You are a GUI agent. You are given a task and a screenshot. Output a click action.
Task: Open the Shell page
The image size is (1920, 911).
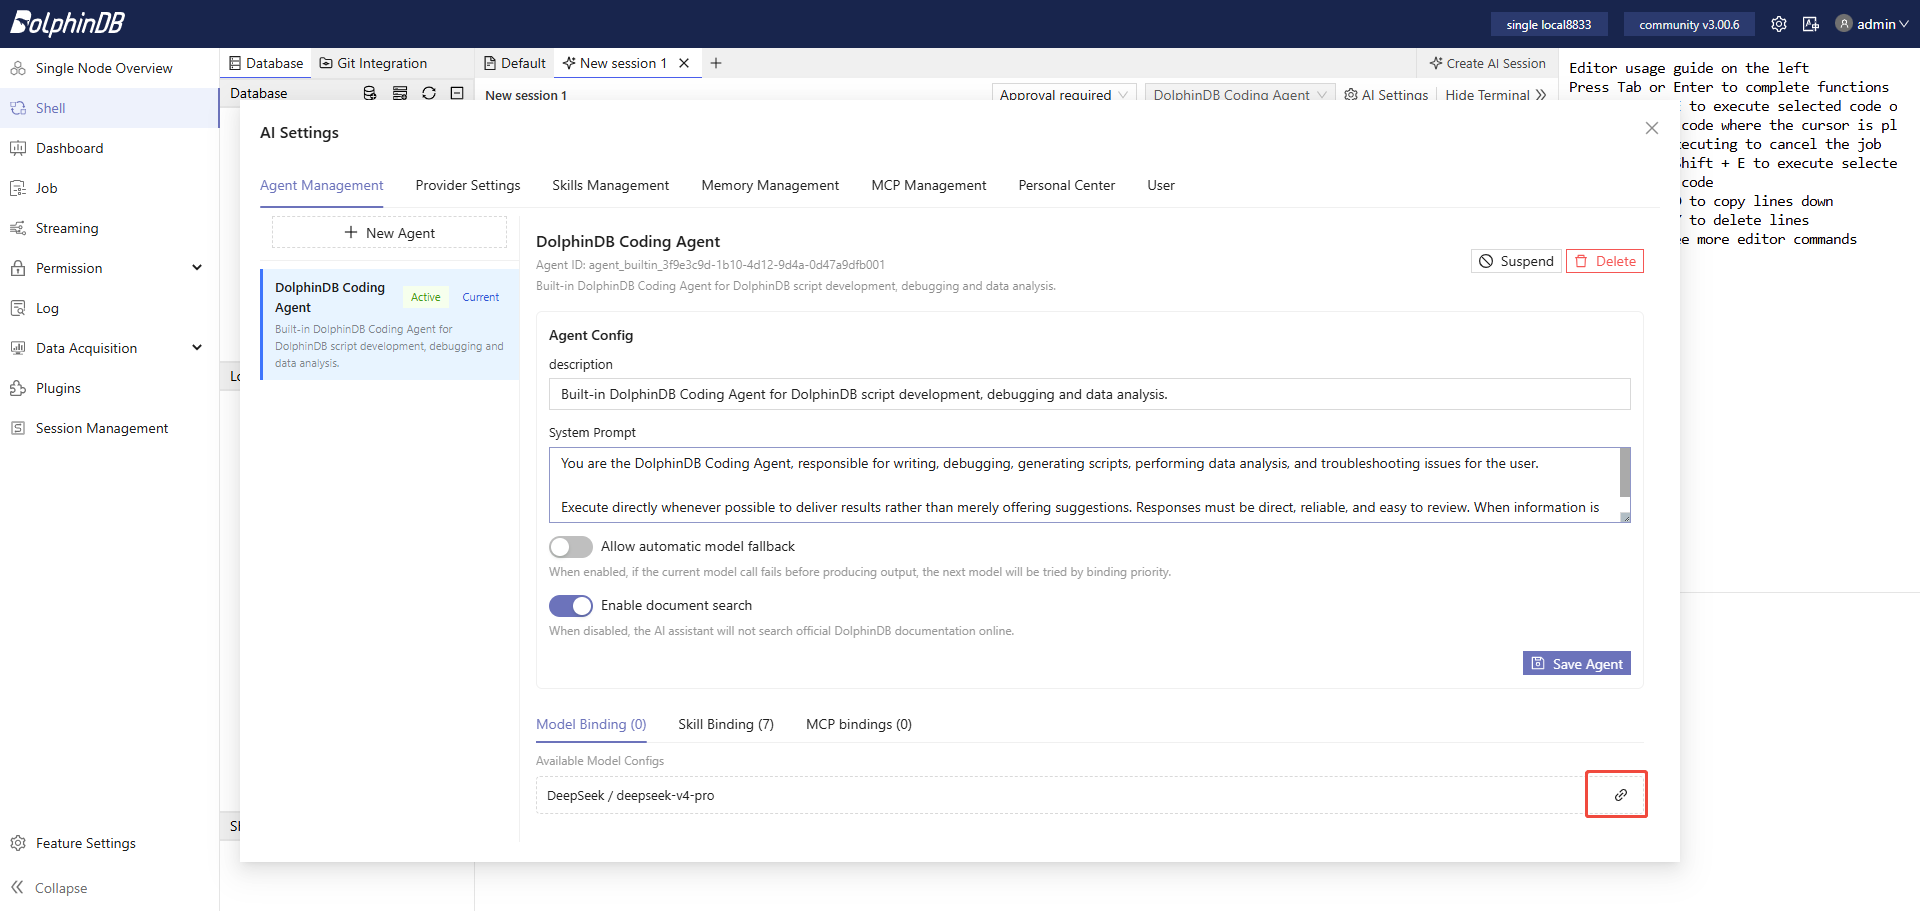50,108
